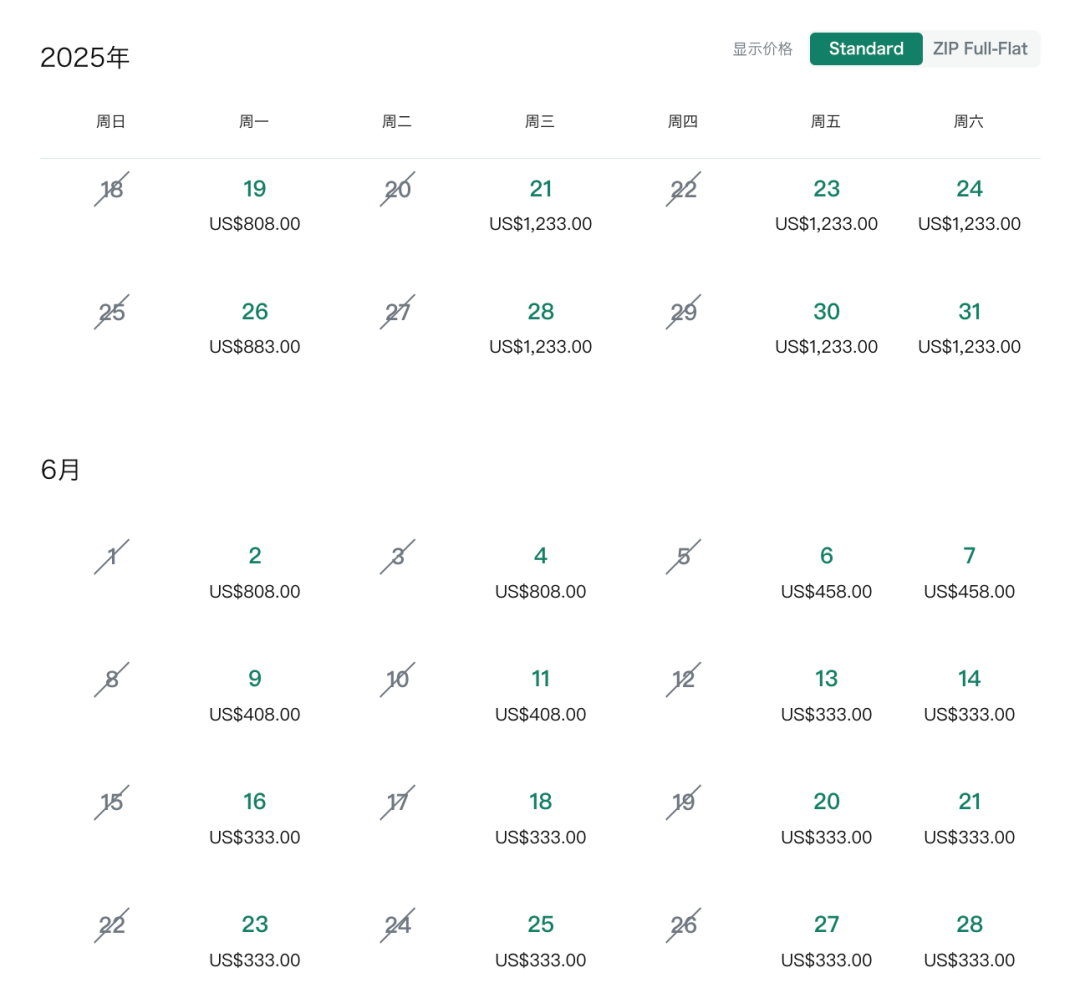
Task: Switch price display to Standard
Action: 866,49
